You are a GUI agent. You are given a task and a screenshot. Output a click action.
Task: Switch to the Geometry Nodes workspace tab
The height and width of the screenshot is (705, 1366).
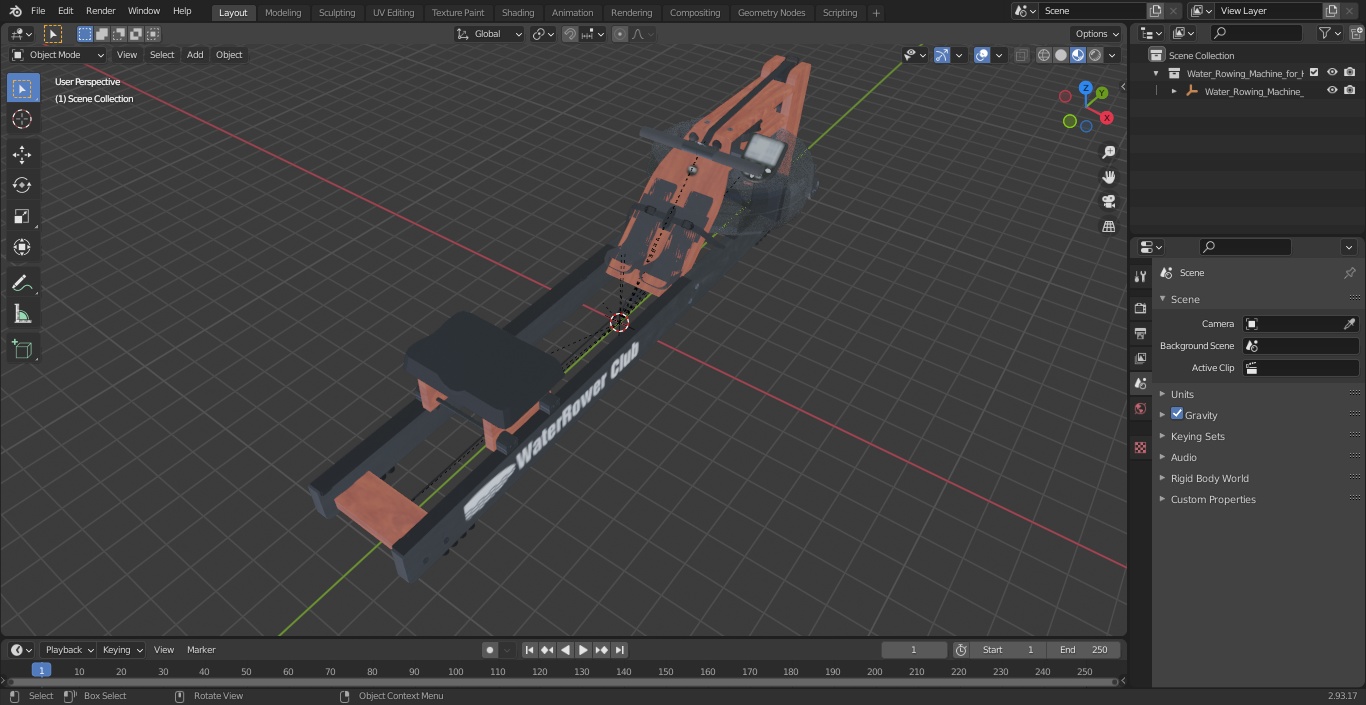point(771,12)
